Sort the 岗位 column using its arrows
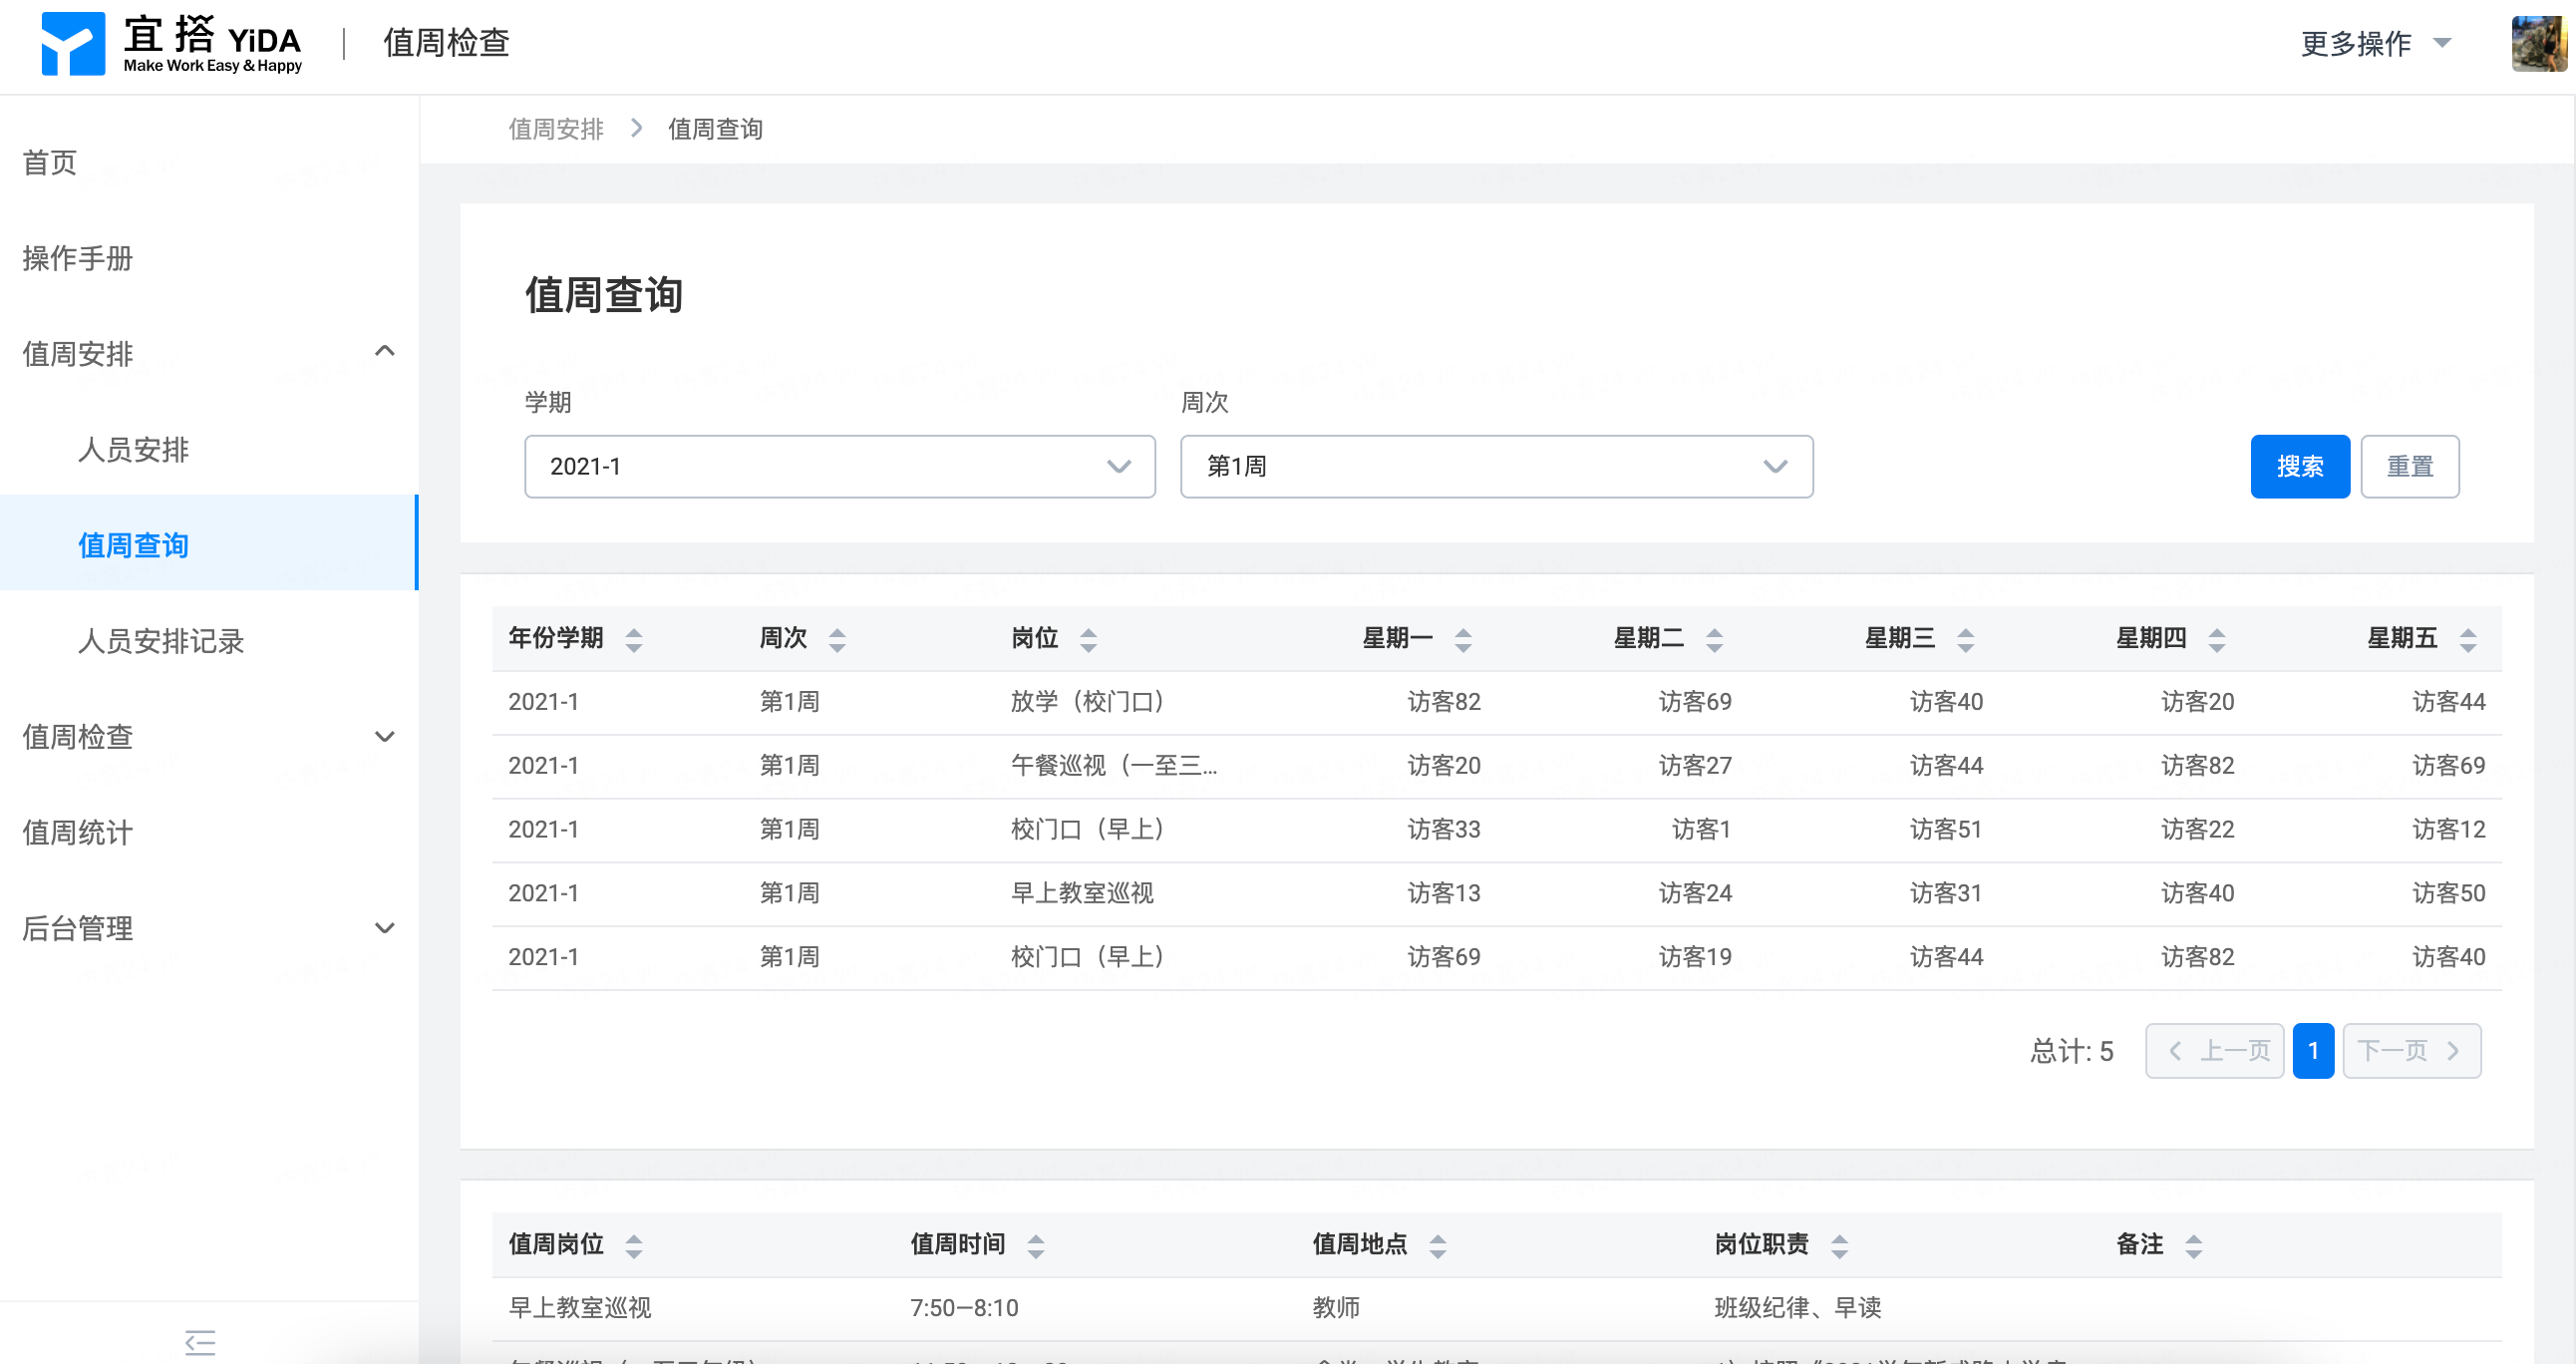The image size is (2576, 1364). tap(1088, 639)
